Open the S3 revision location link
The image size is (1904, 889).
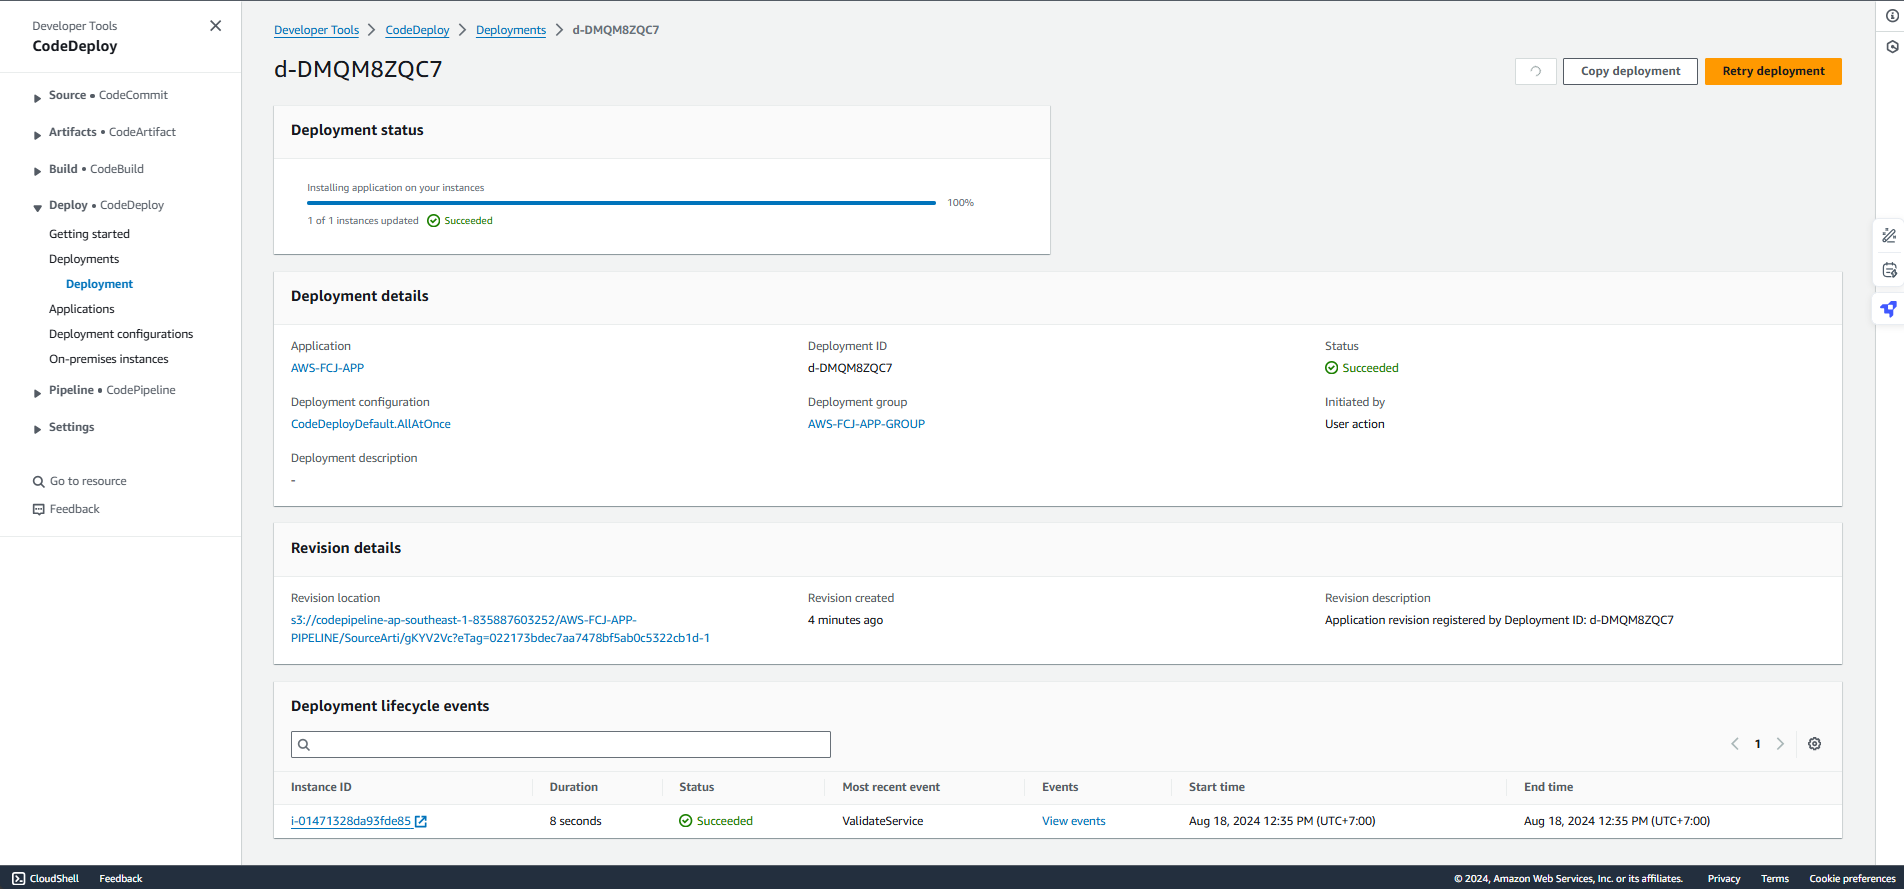500,629
